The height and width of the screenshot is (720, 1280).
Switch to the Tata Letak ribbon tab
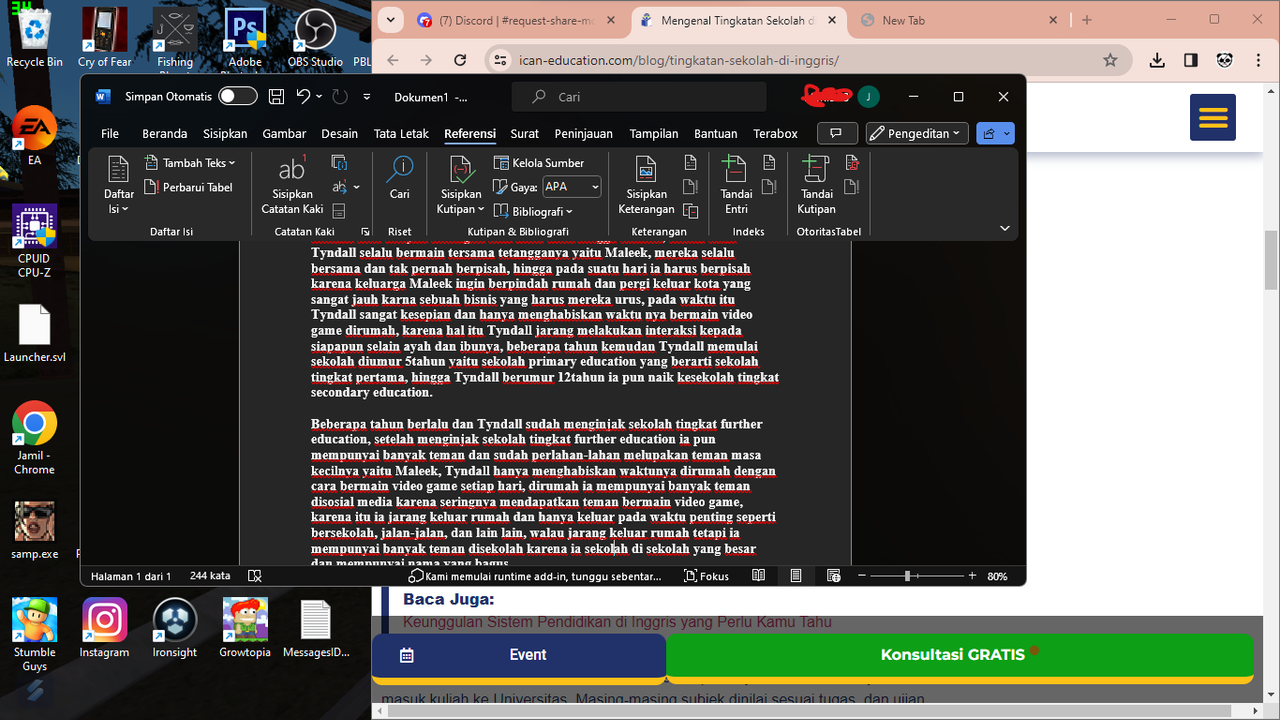click(x=401, y=133)
